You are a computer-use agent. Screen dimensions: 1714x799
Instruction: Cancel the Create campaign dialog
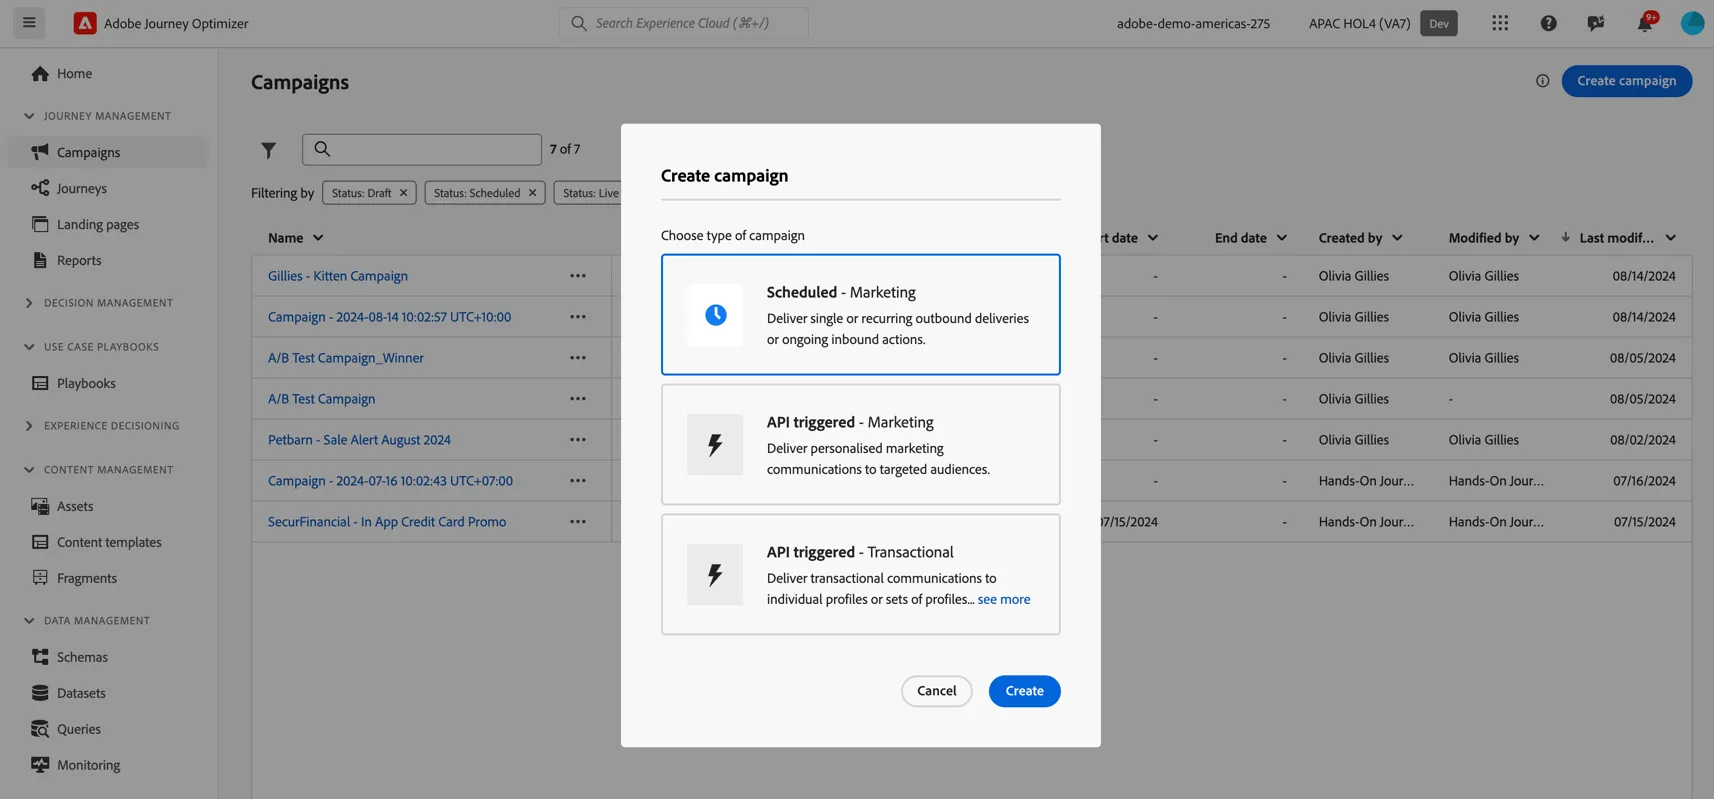click(936, 691)
